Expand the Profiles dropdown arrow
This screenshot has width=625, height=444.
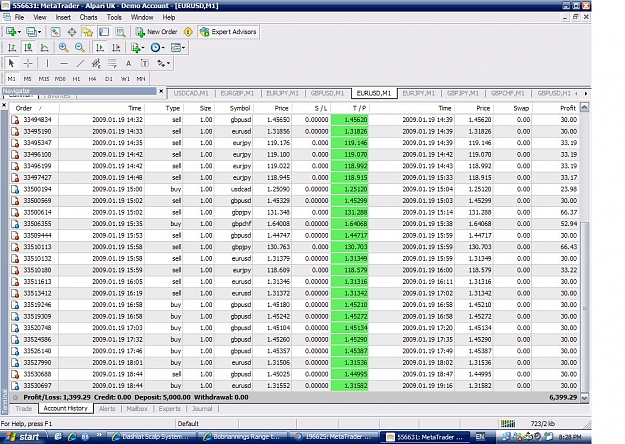coord(39,32)
